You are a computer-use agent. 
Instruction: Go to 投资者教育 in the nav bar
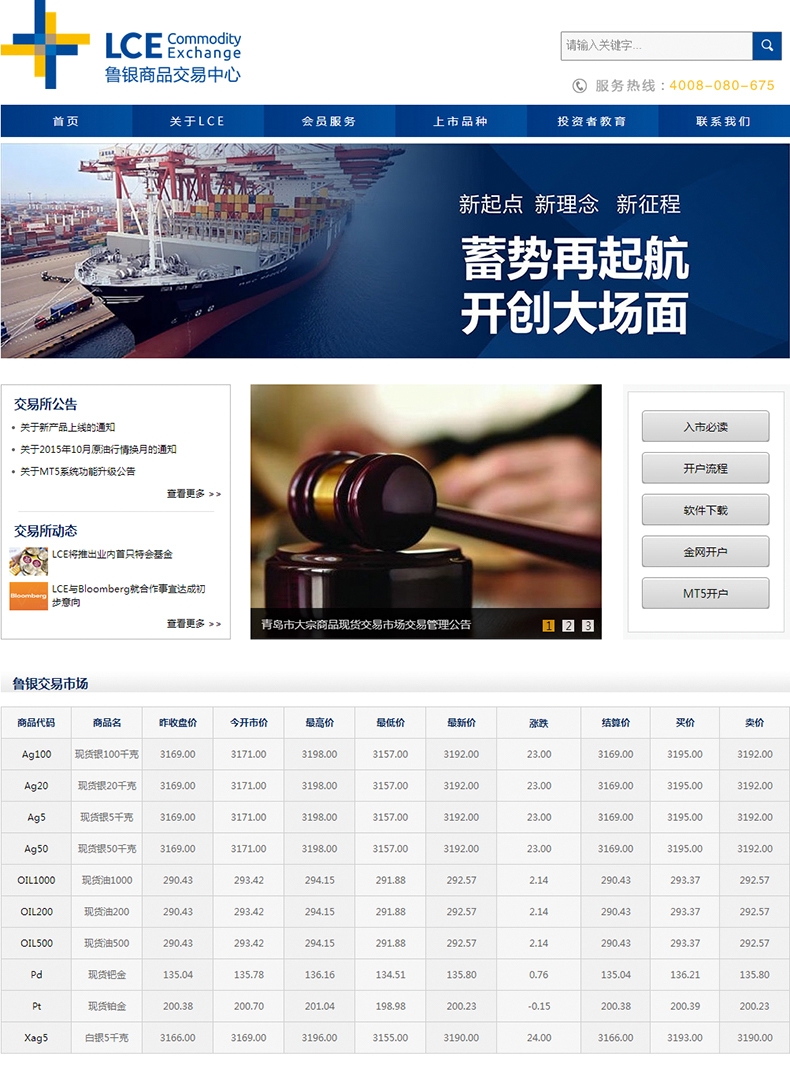pyautogui.click(x=592, y=121)
